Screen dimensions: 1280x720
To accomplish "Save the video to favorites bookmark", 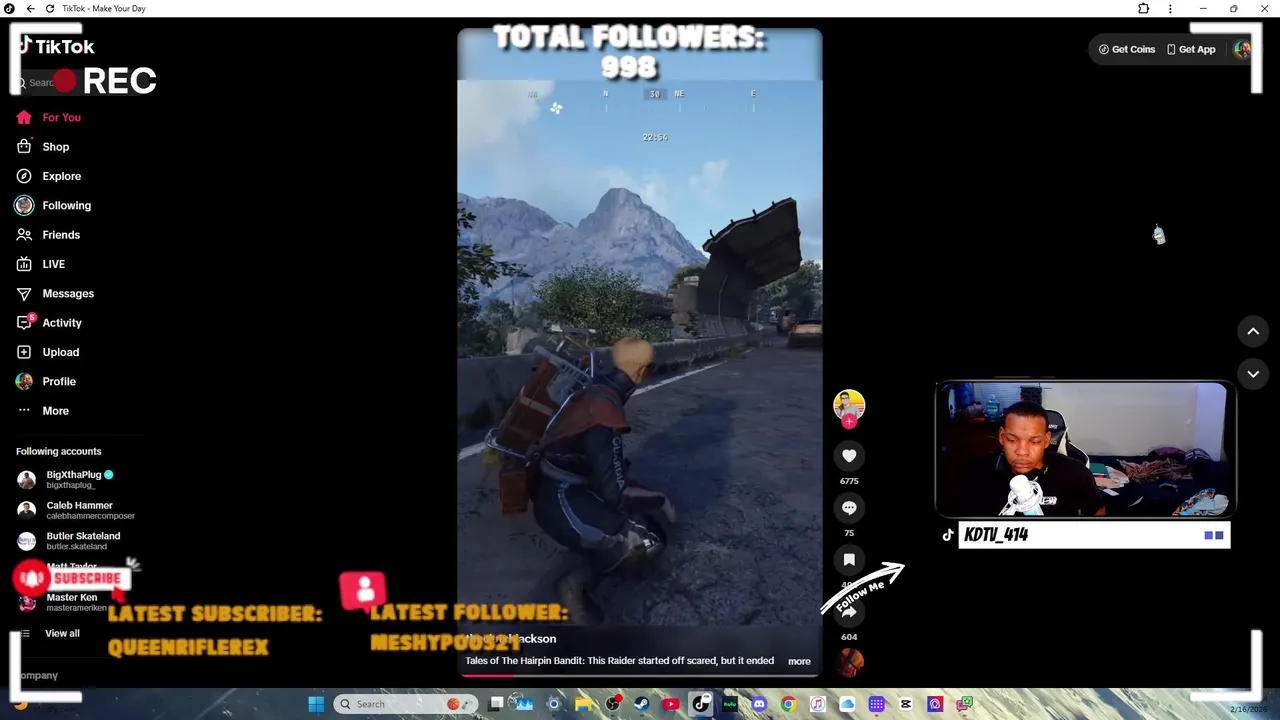I will click(849, 560).
